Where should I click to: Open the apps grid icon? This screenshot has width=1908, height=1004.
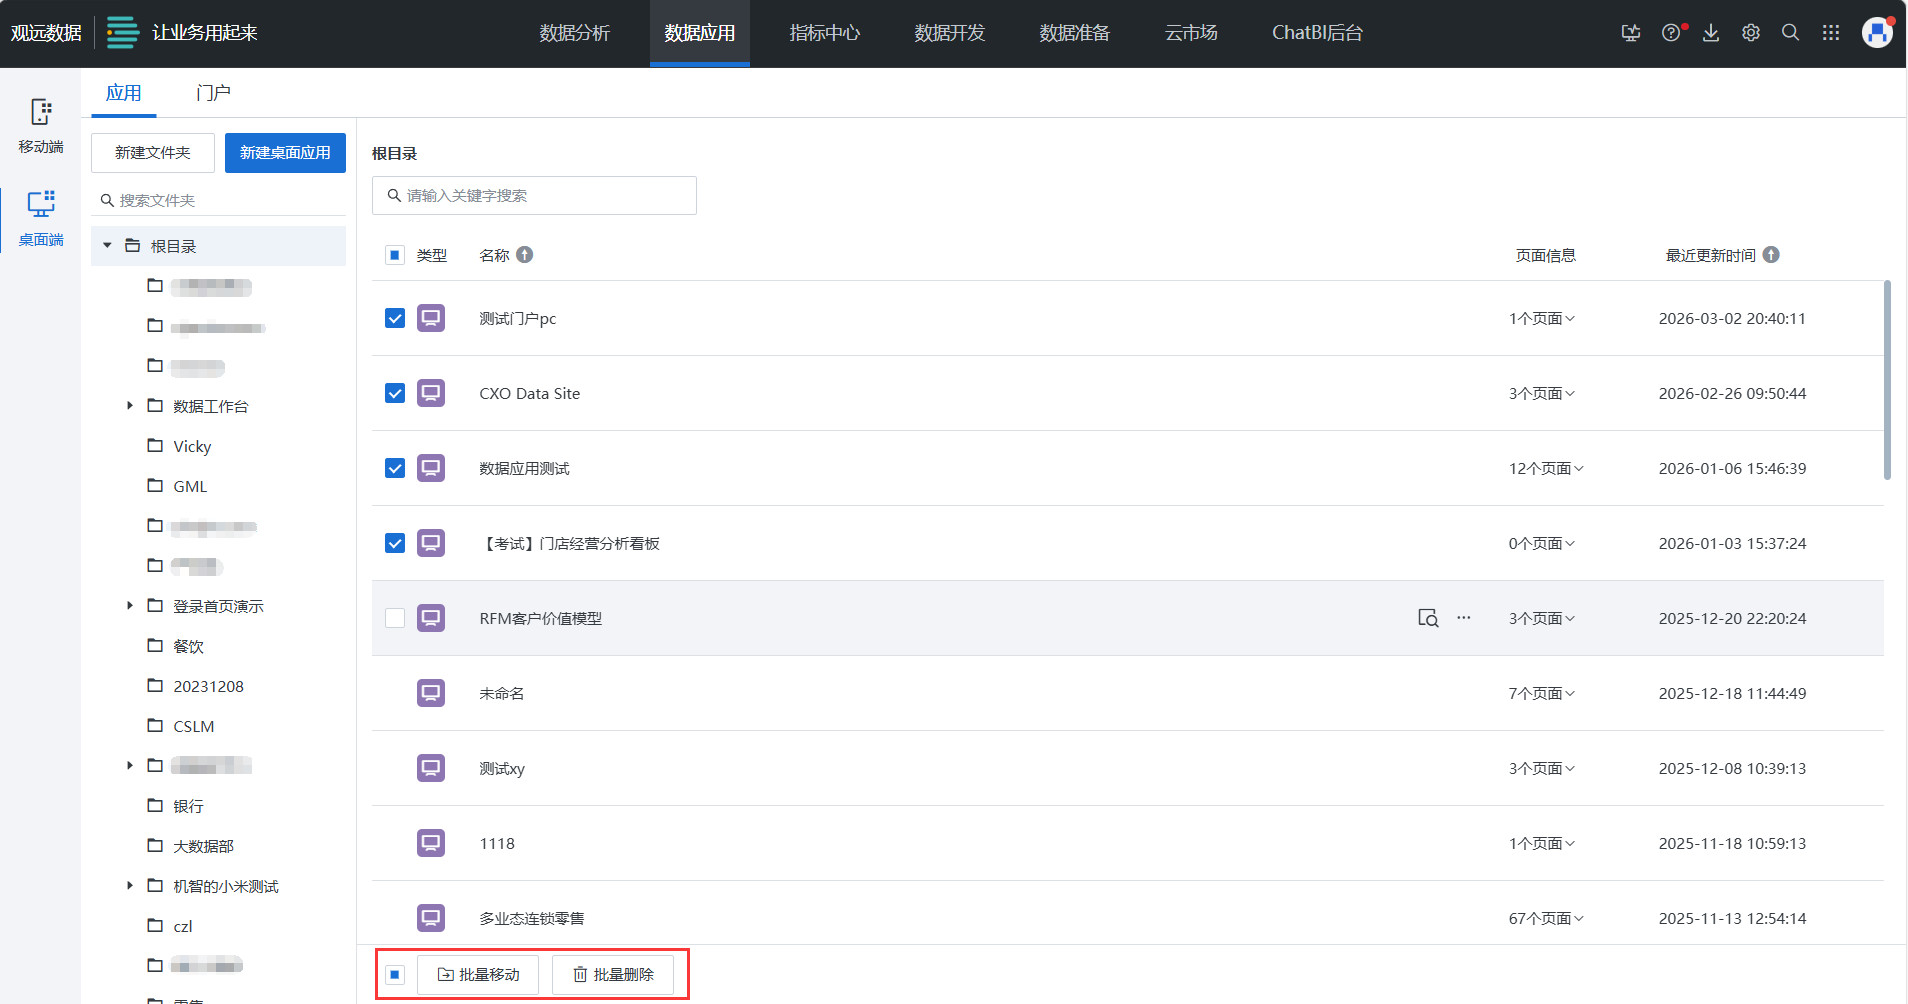(x=1831, y=33)
